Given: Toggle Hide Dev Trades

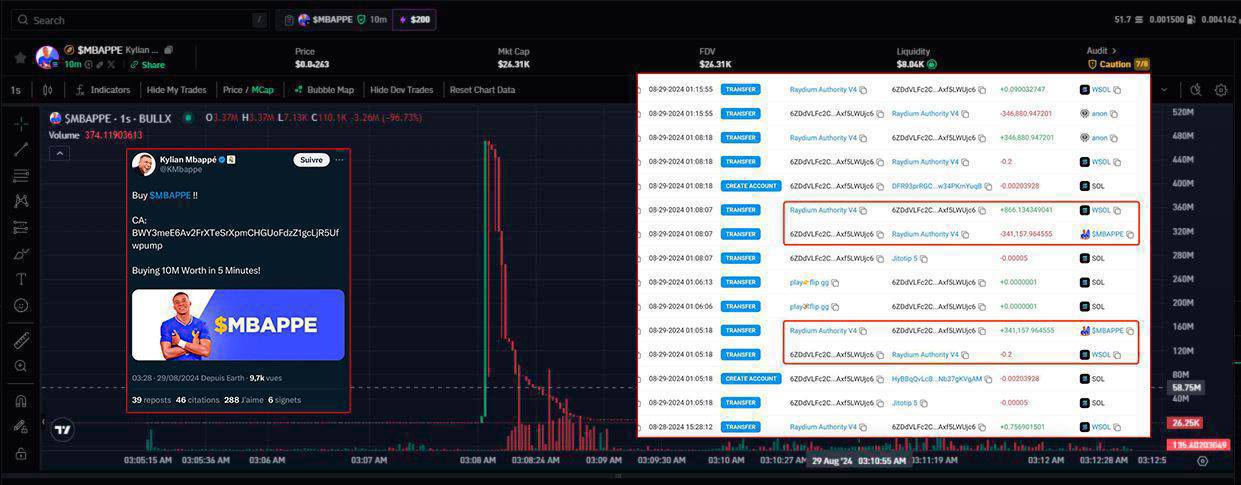Looking at the screenshot, I should pos(401,90).
